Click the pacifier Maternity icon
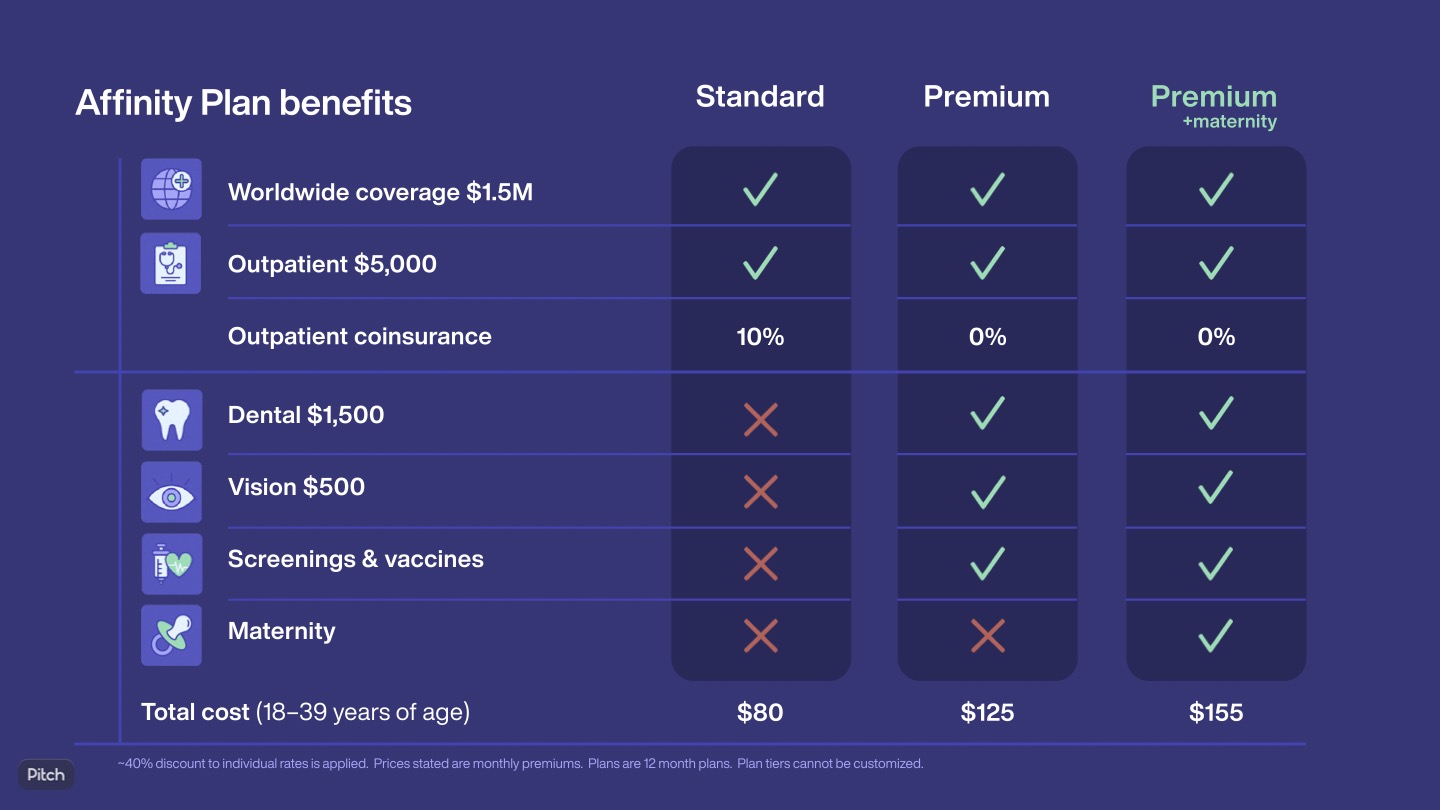This screenshot has height=810, width=1440. [171, 635]
